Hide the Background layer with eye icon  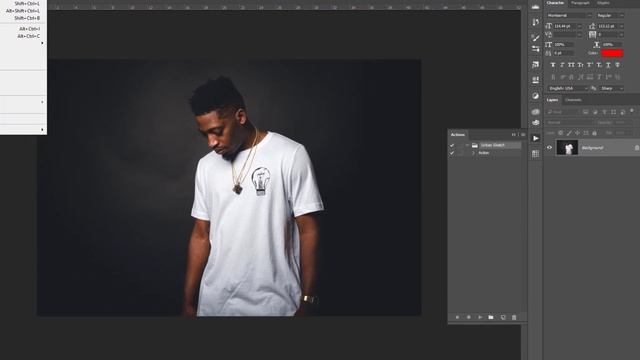[549, 148]
